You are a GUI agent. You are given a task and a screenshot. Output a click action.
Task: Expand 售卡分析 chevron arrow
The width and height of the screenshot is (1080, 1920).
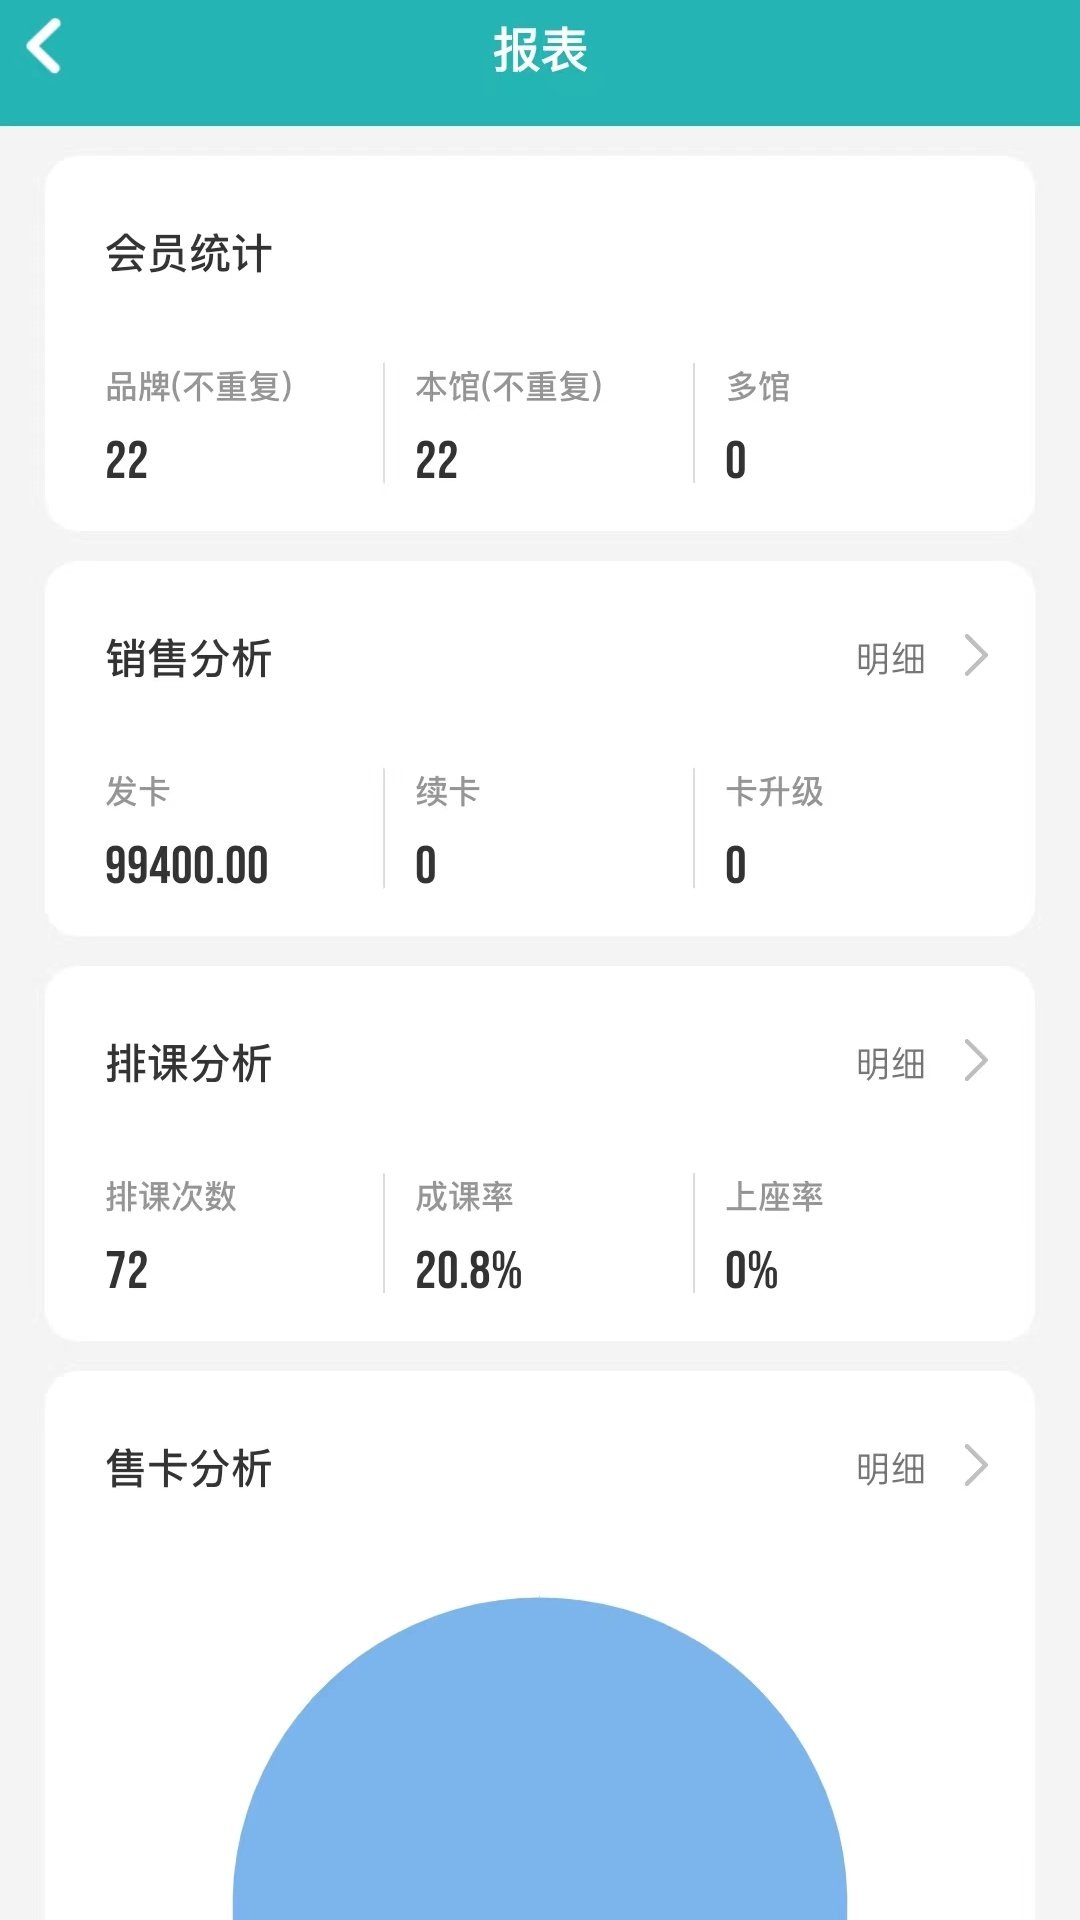pos(976,1467)
